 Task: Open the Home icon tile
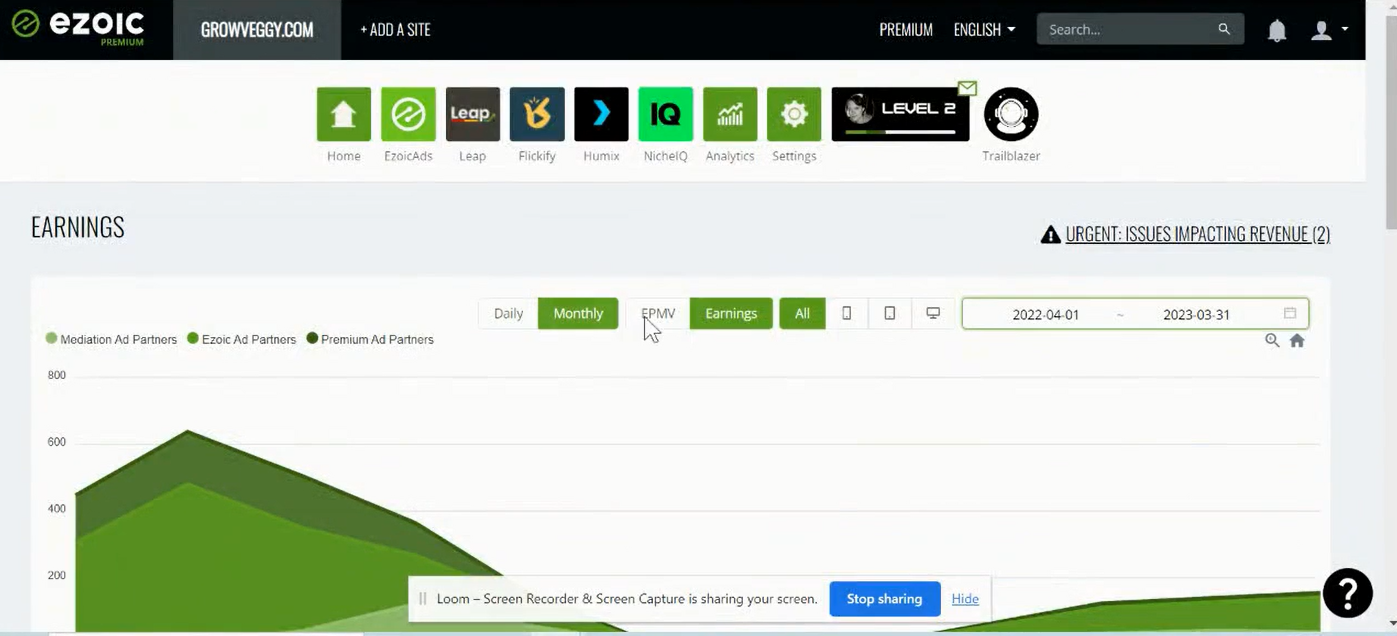pyautogui.click(x=344, y=114)
